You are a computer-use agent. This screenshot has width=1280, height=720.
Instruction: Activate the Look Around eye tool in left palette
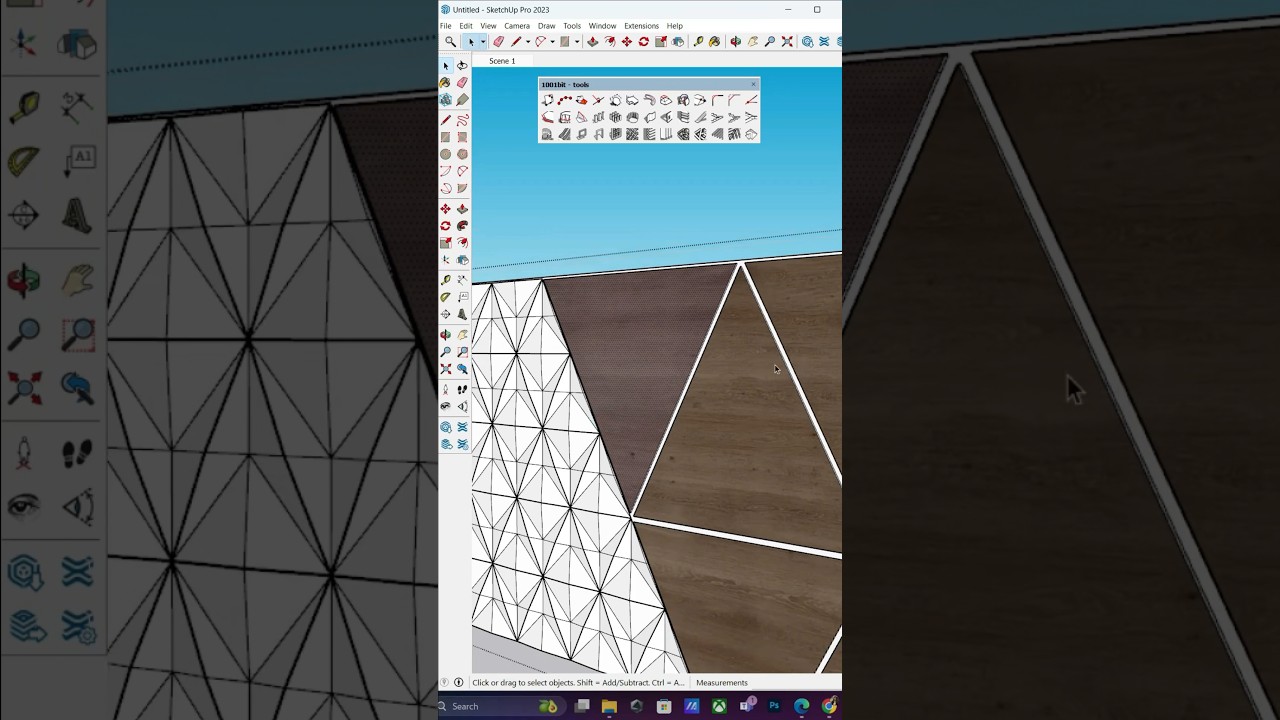[445, 406]
